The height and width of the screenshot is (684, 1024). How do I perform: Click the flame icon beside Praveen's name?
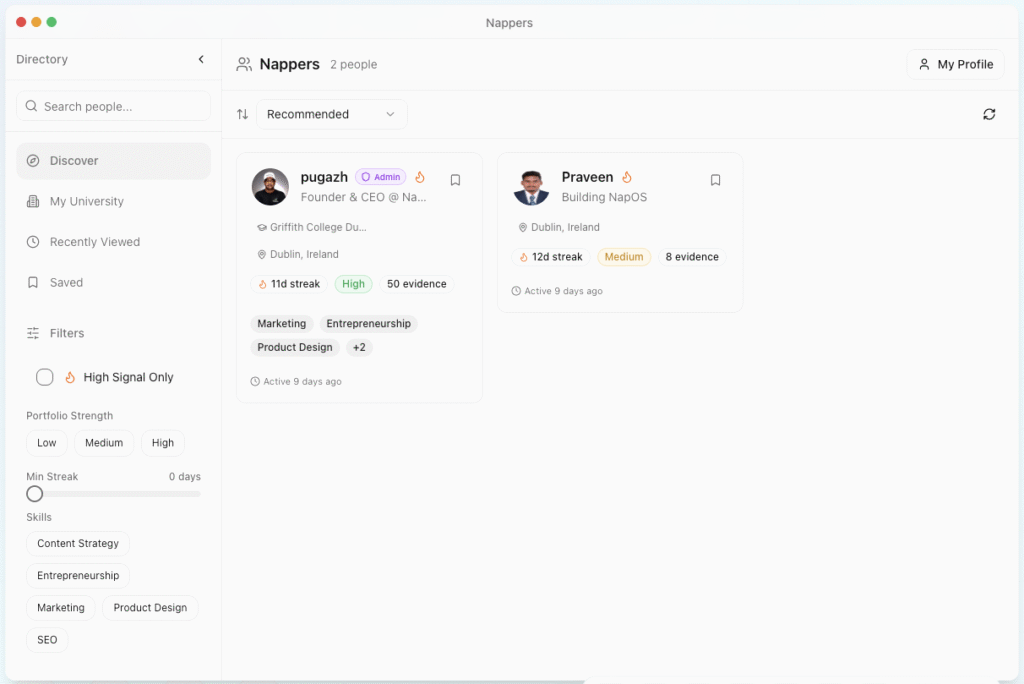(x=627, y=177)
